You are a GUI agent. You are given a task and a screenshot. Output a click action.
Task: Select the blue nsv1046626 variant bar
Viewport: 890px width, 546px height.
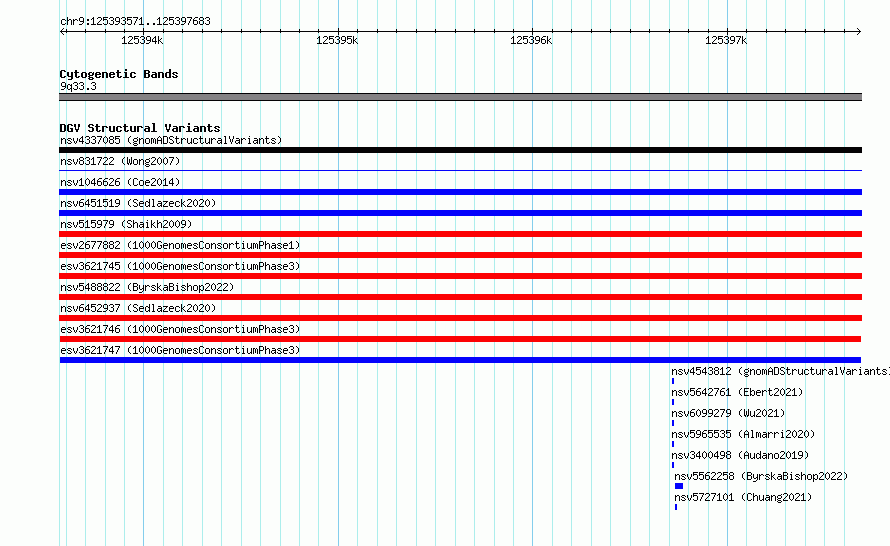click(x=460, y=192)
